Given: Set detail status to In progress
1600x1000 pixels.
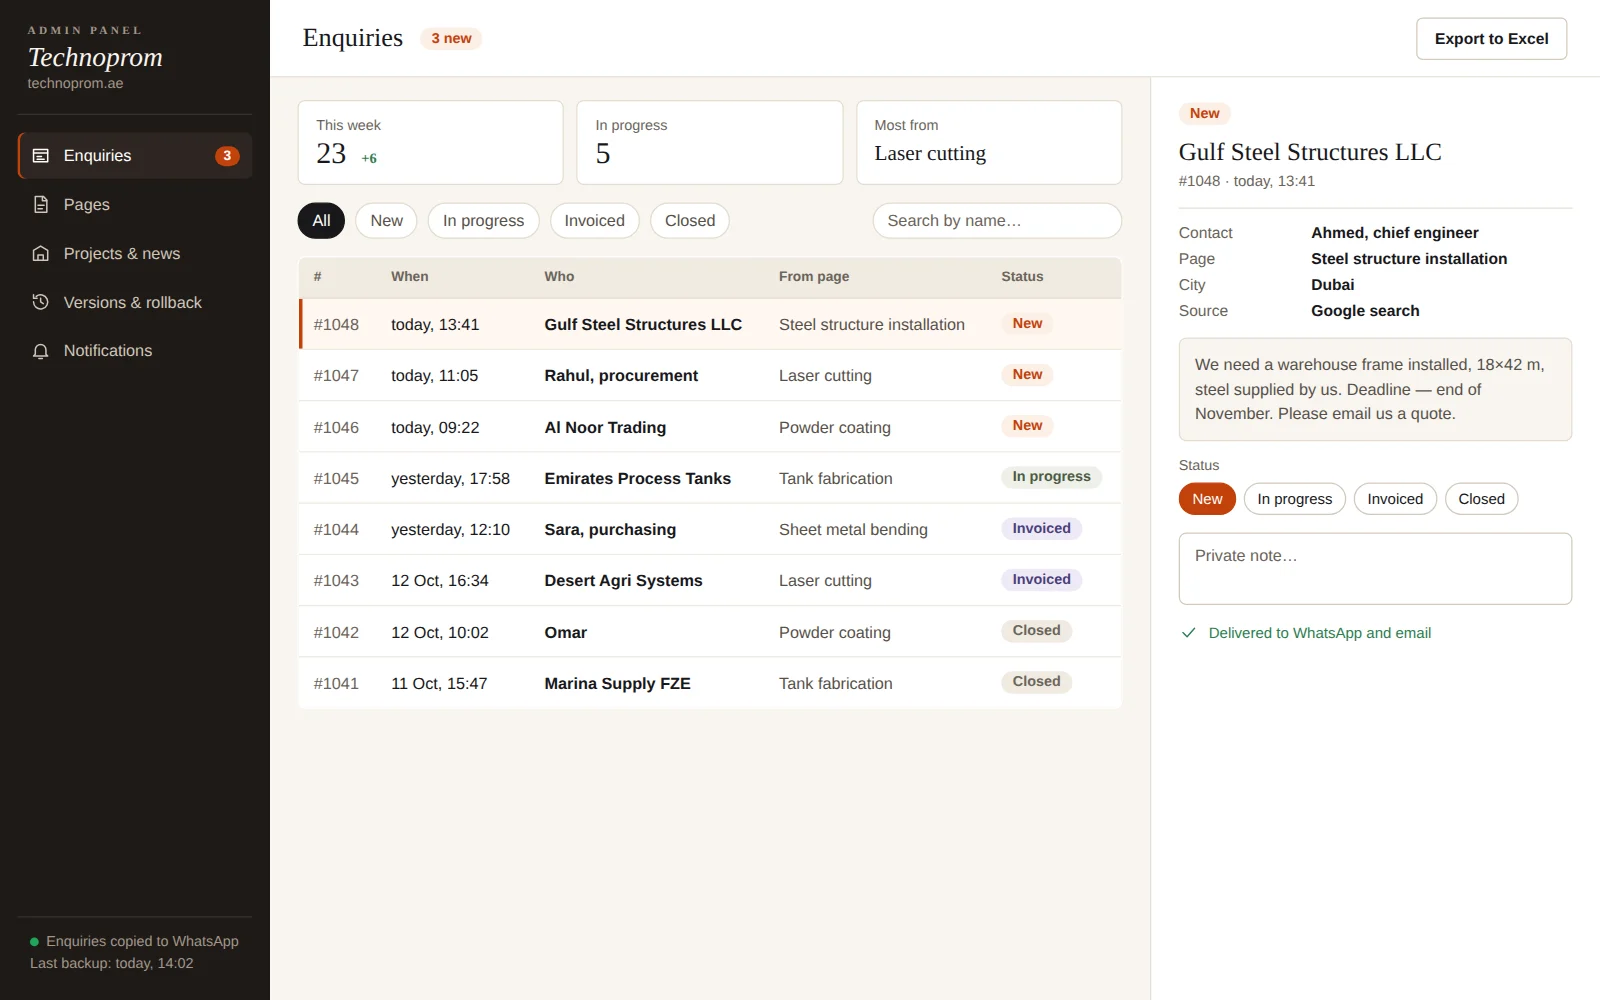Looking at the screenshot, I should click(1295, 499).
